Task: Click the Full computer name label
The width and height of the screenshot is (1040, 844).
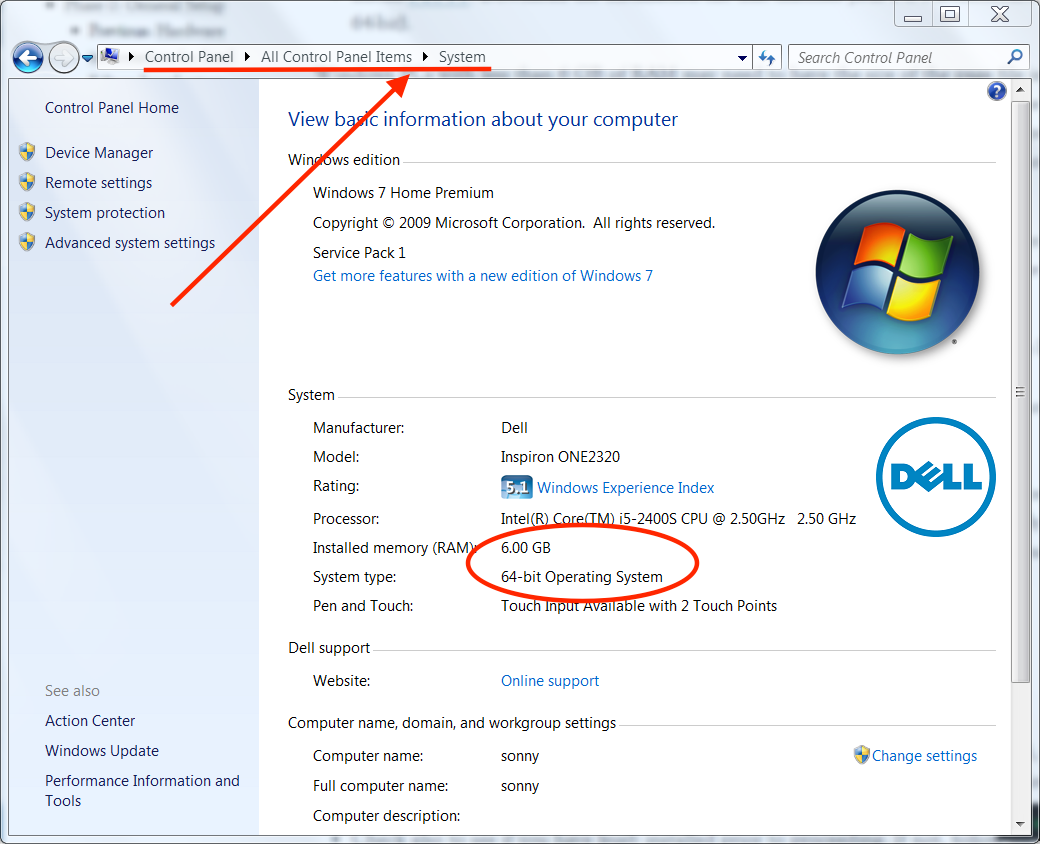Action: (381, 786)
